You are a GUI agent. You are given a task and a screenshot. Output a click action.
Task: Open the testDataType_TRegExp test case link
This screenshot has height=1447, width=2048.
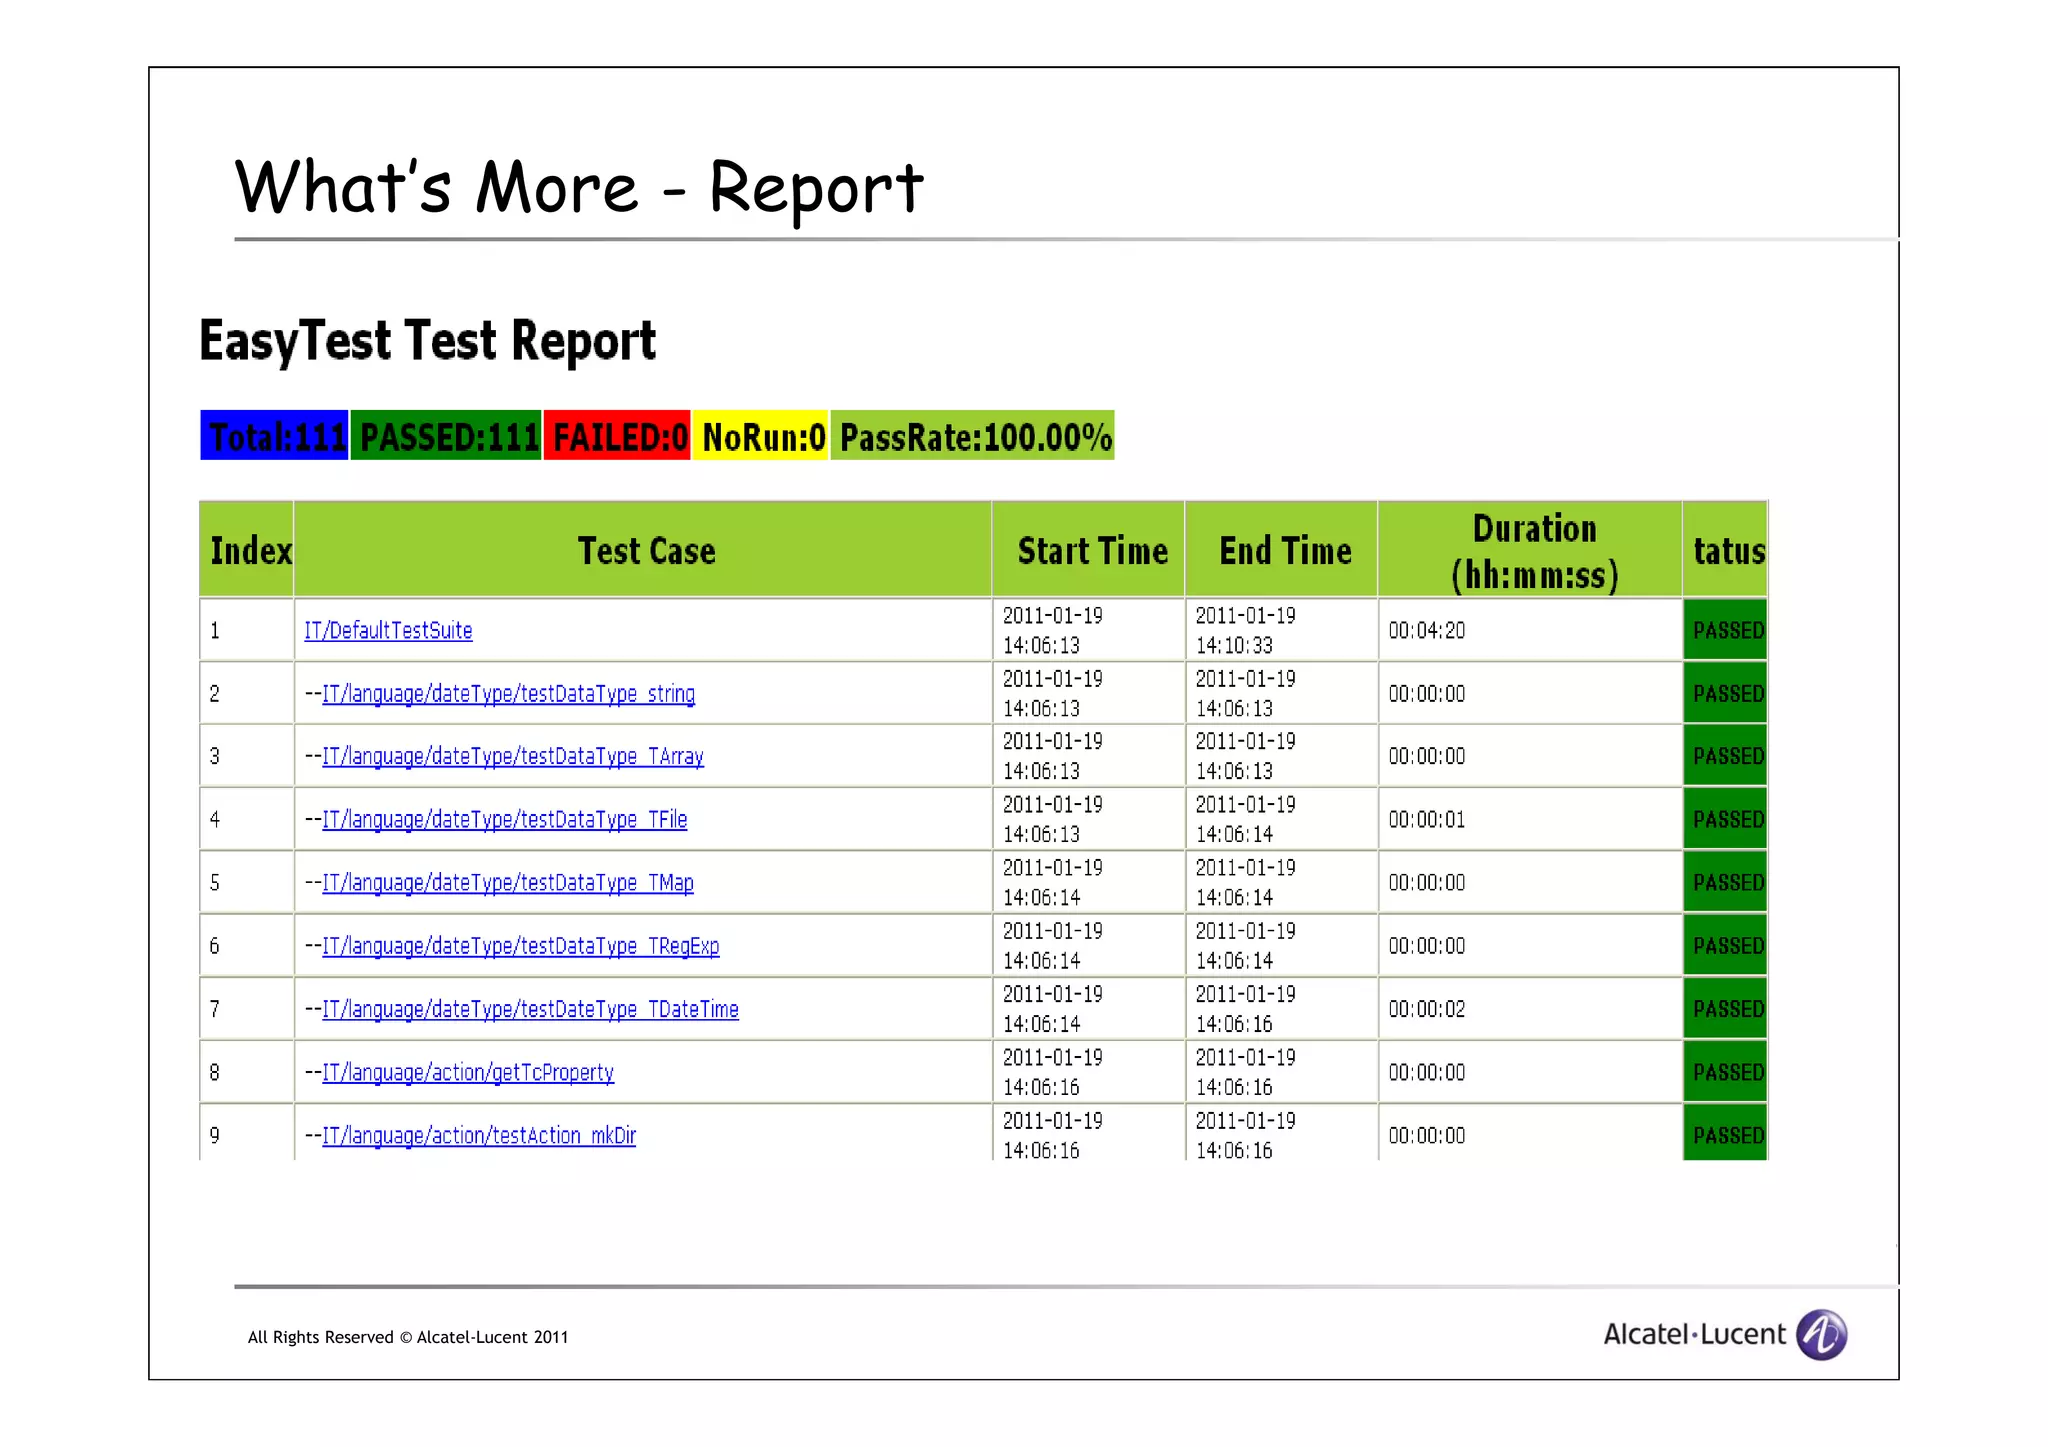coord(520,945)
